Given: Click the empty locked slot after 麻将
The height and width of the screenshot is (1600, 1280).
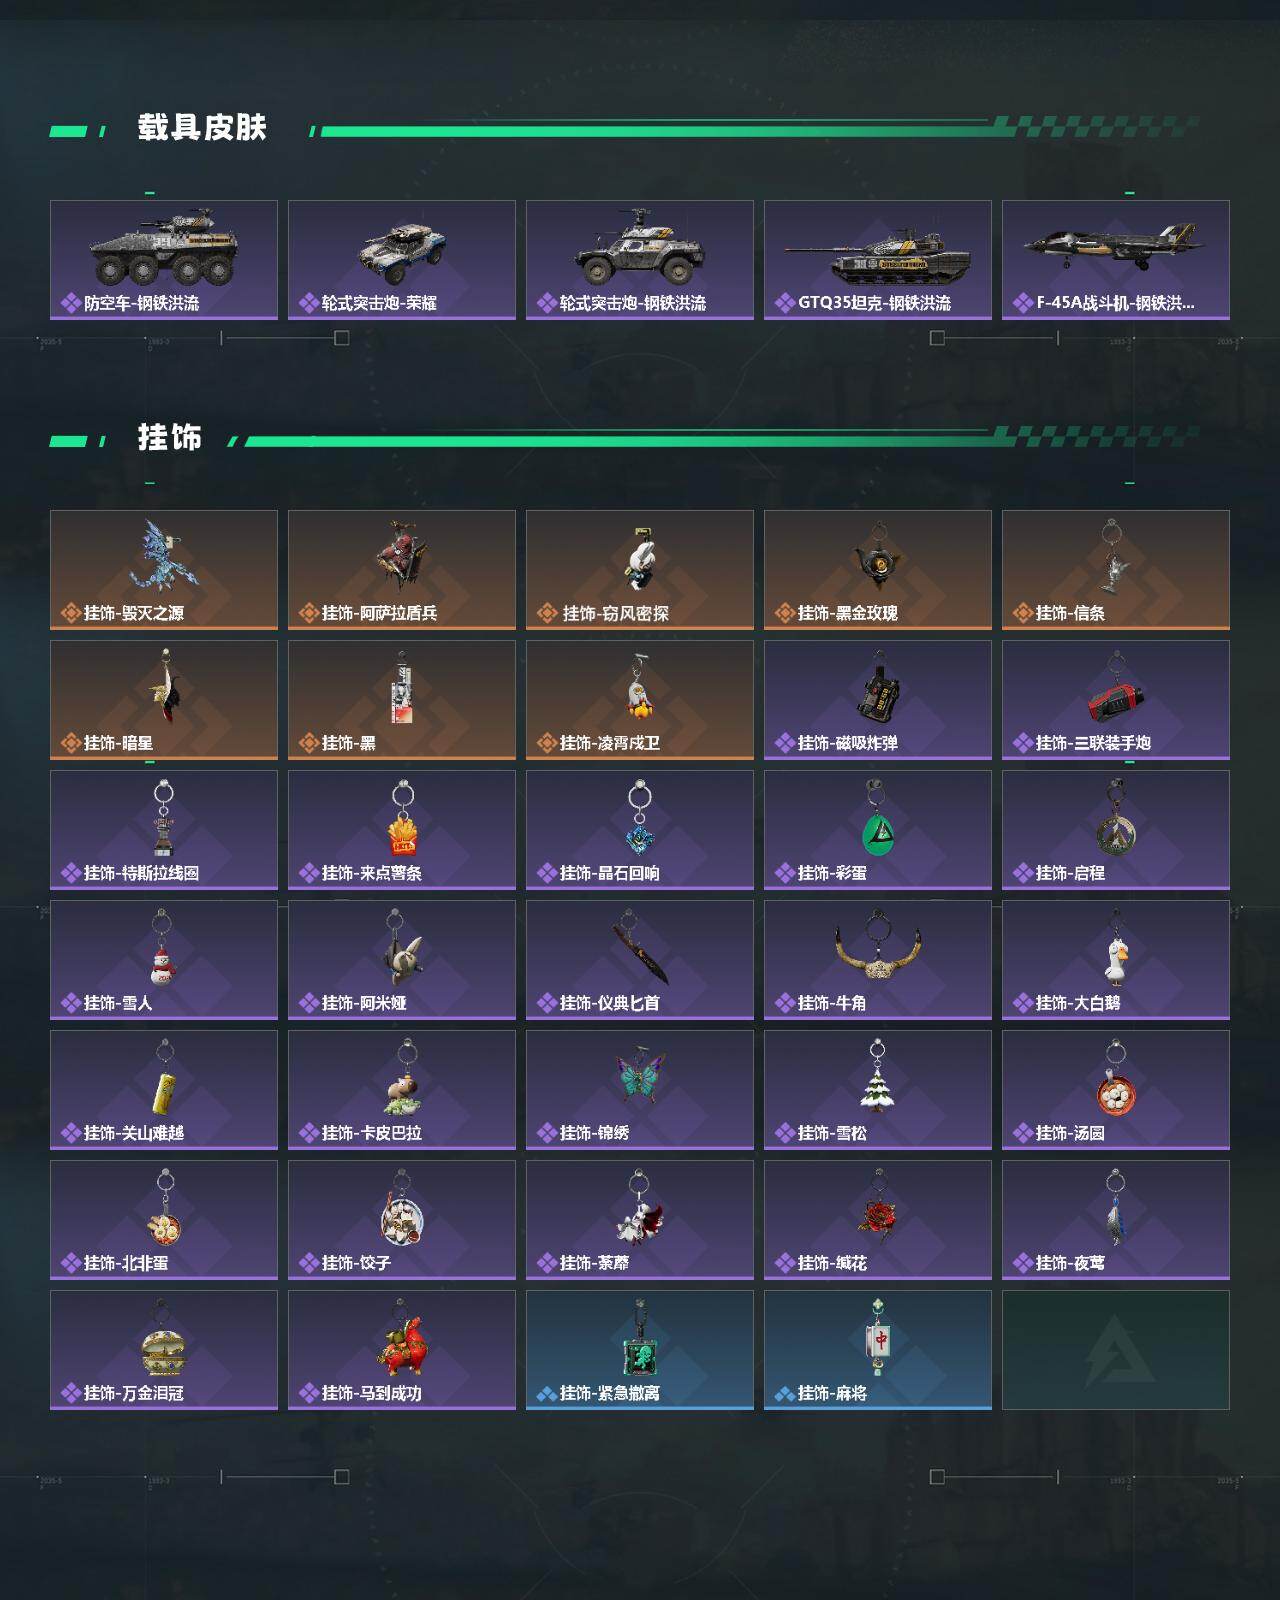Looking at the screenshot, I should coord(1116,1350).
